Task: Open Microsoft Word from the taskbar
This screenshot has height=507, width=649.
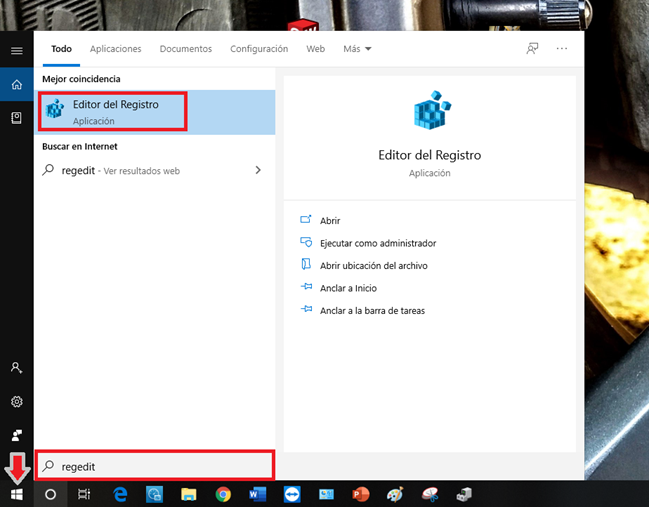Action: pyautogui.click(x=257, y=494)
